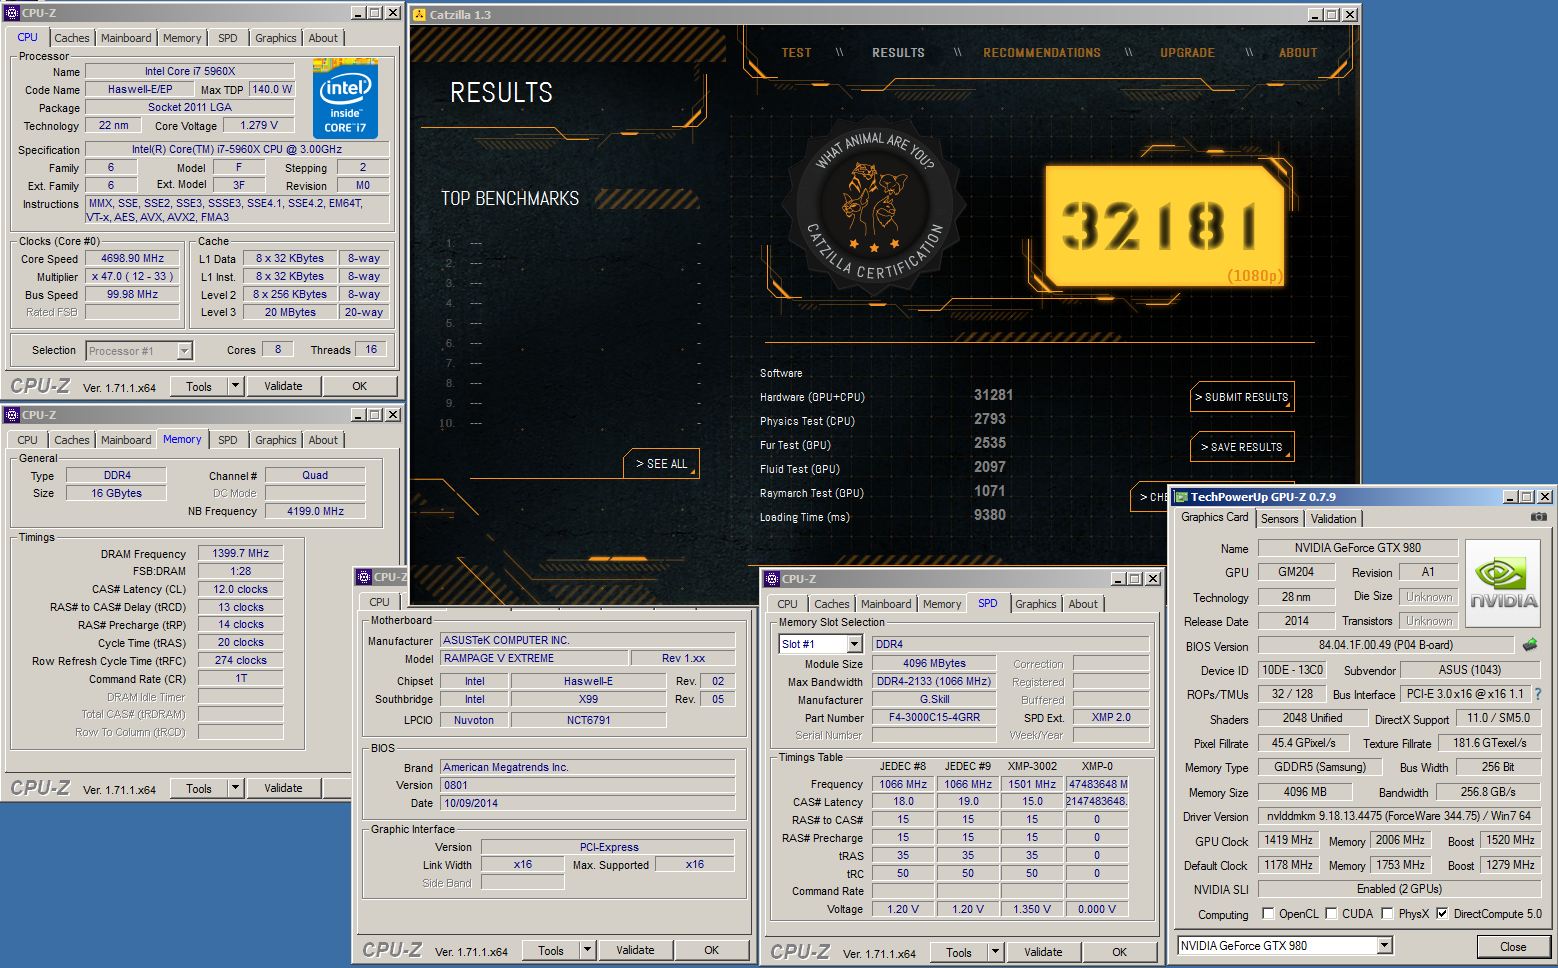The height and width of the screenshot is (968, 1558).
Task: Click the GPU-Z screenshot camera icon
Action: 1539,517
